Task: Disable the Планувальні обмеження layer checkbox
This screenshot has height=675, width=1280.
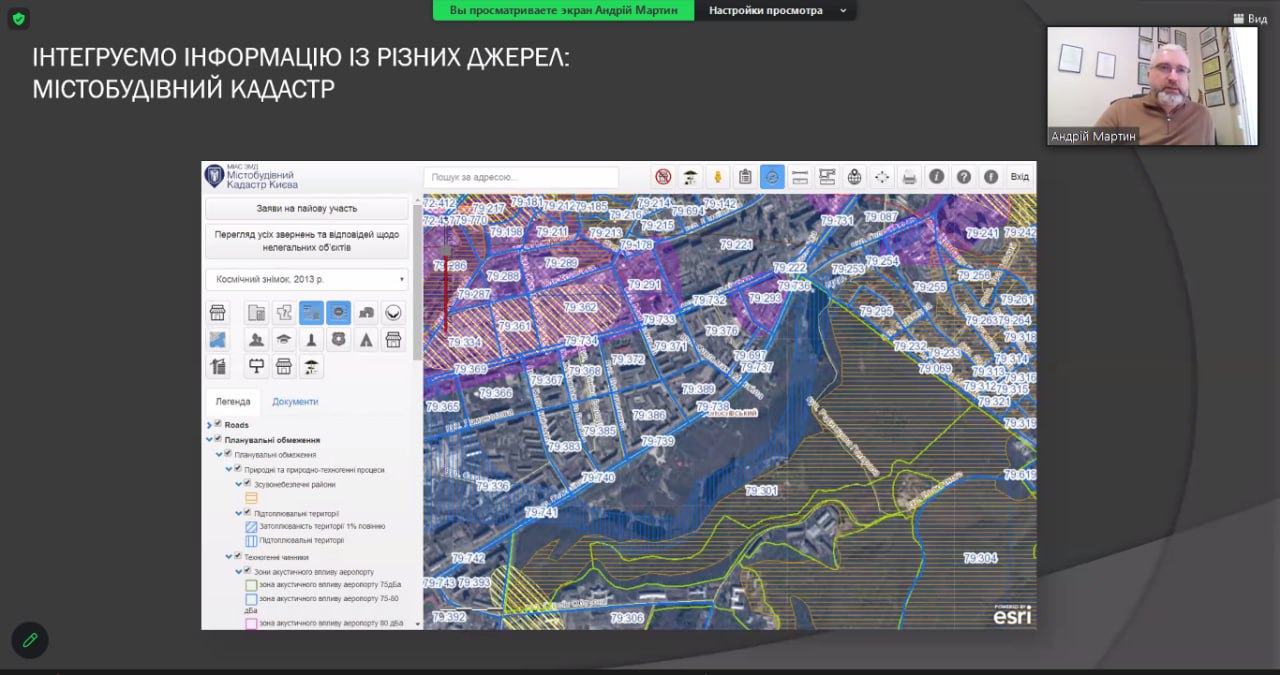Action: [x=217, y=440]
